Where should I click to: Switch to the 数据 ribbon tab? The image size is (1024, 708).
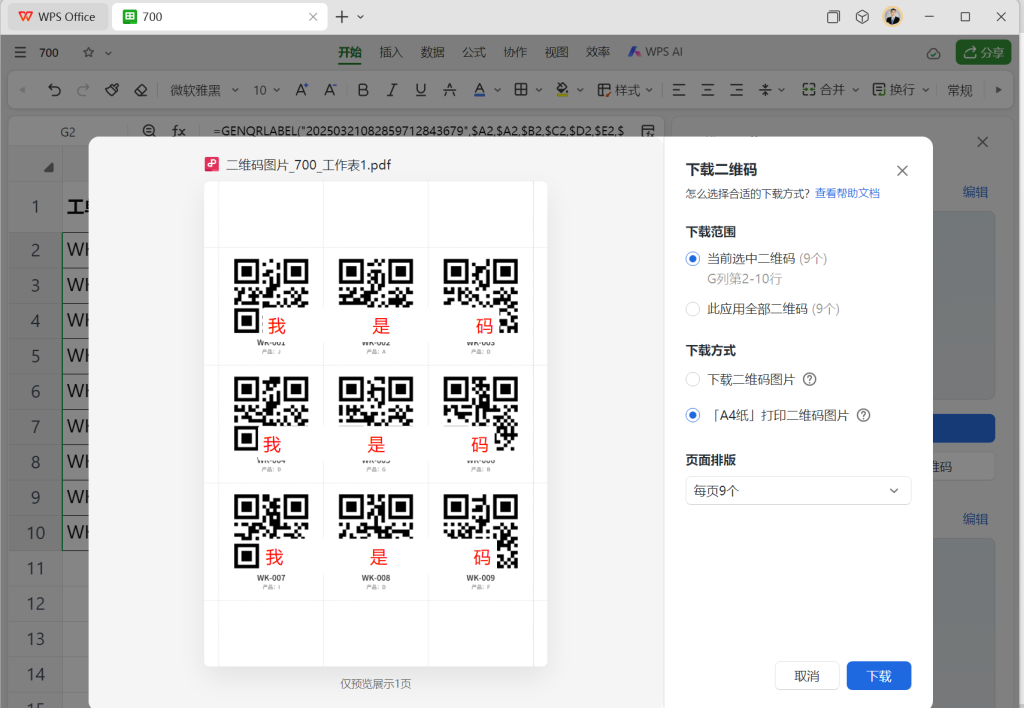coord(432,52)
